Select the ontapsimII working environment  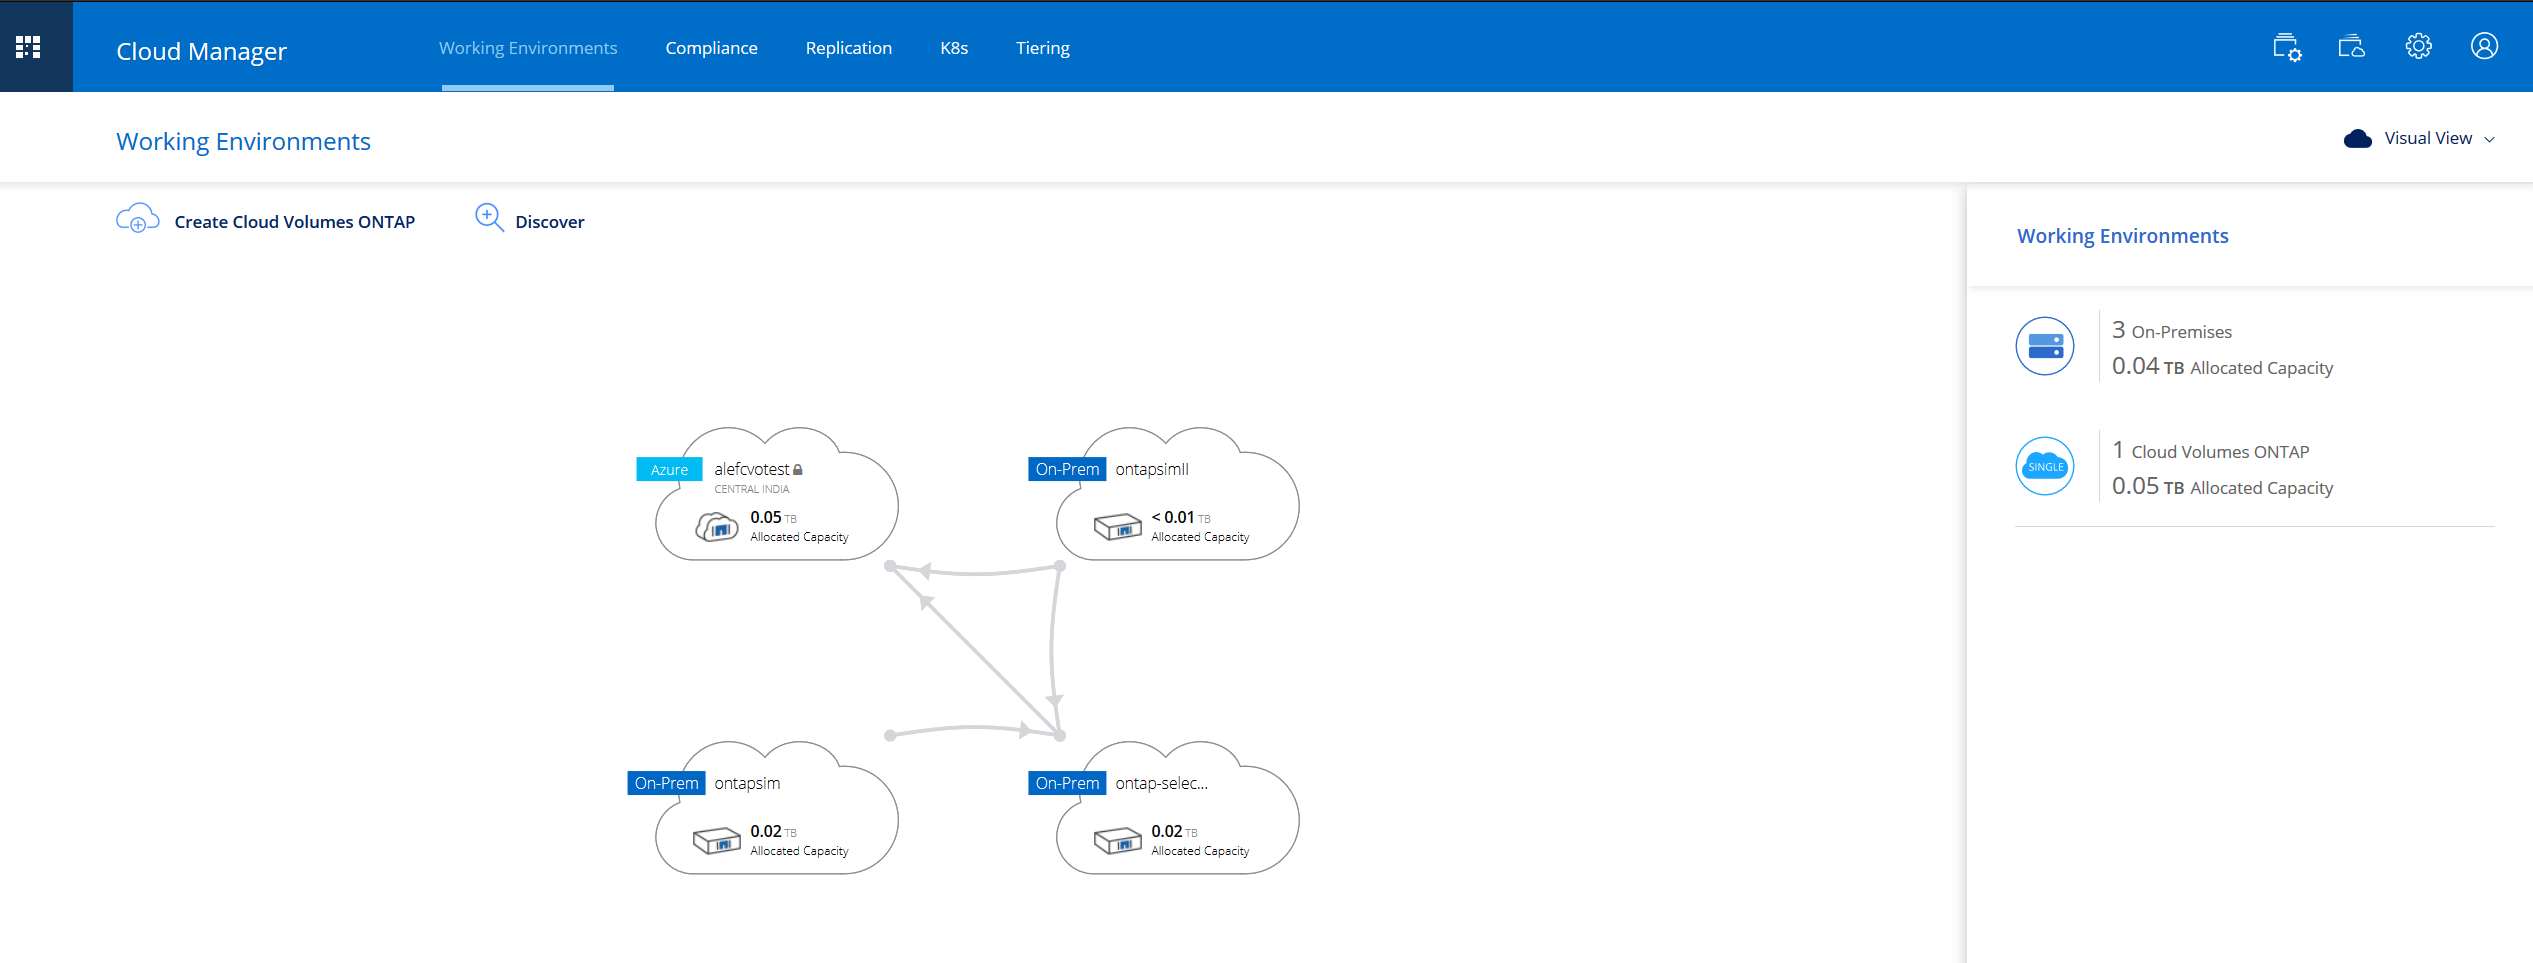click(x=1177, y=494)
